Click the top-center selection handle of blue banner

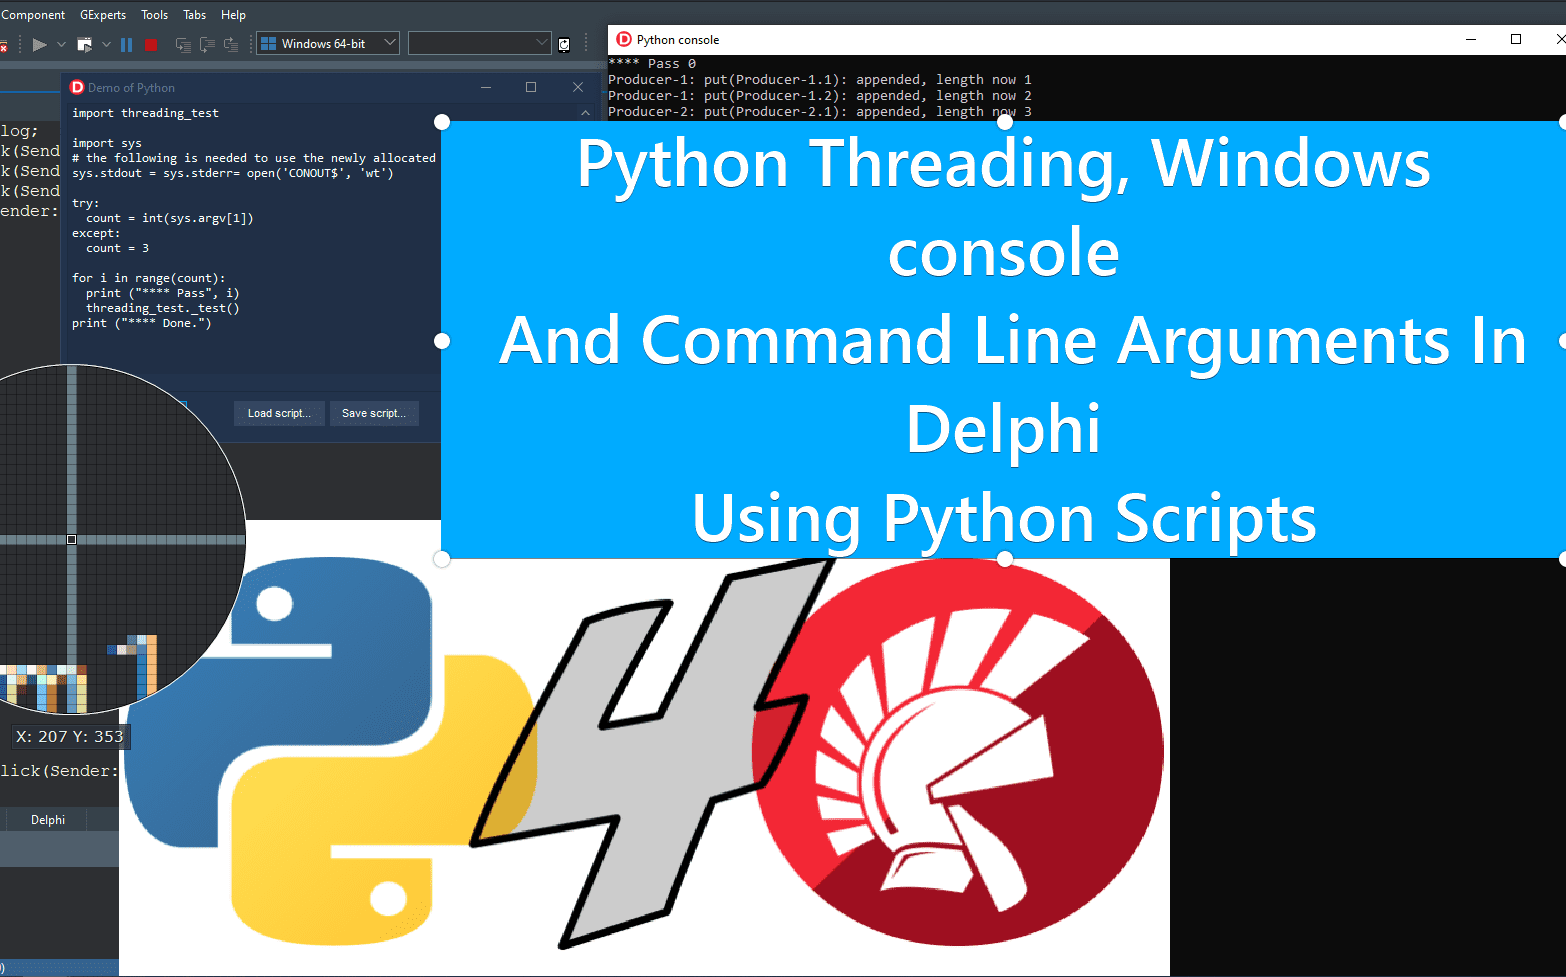(x=1005, y=122)
